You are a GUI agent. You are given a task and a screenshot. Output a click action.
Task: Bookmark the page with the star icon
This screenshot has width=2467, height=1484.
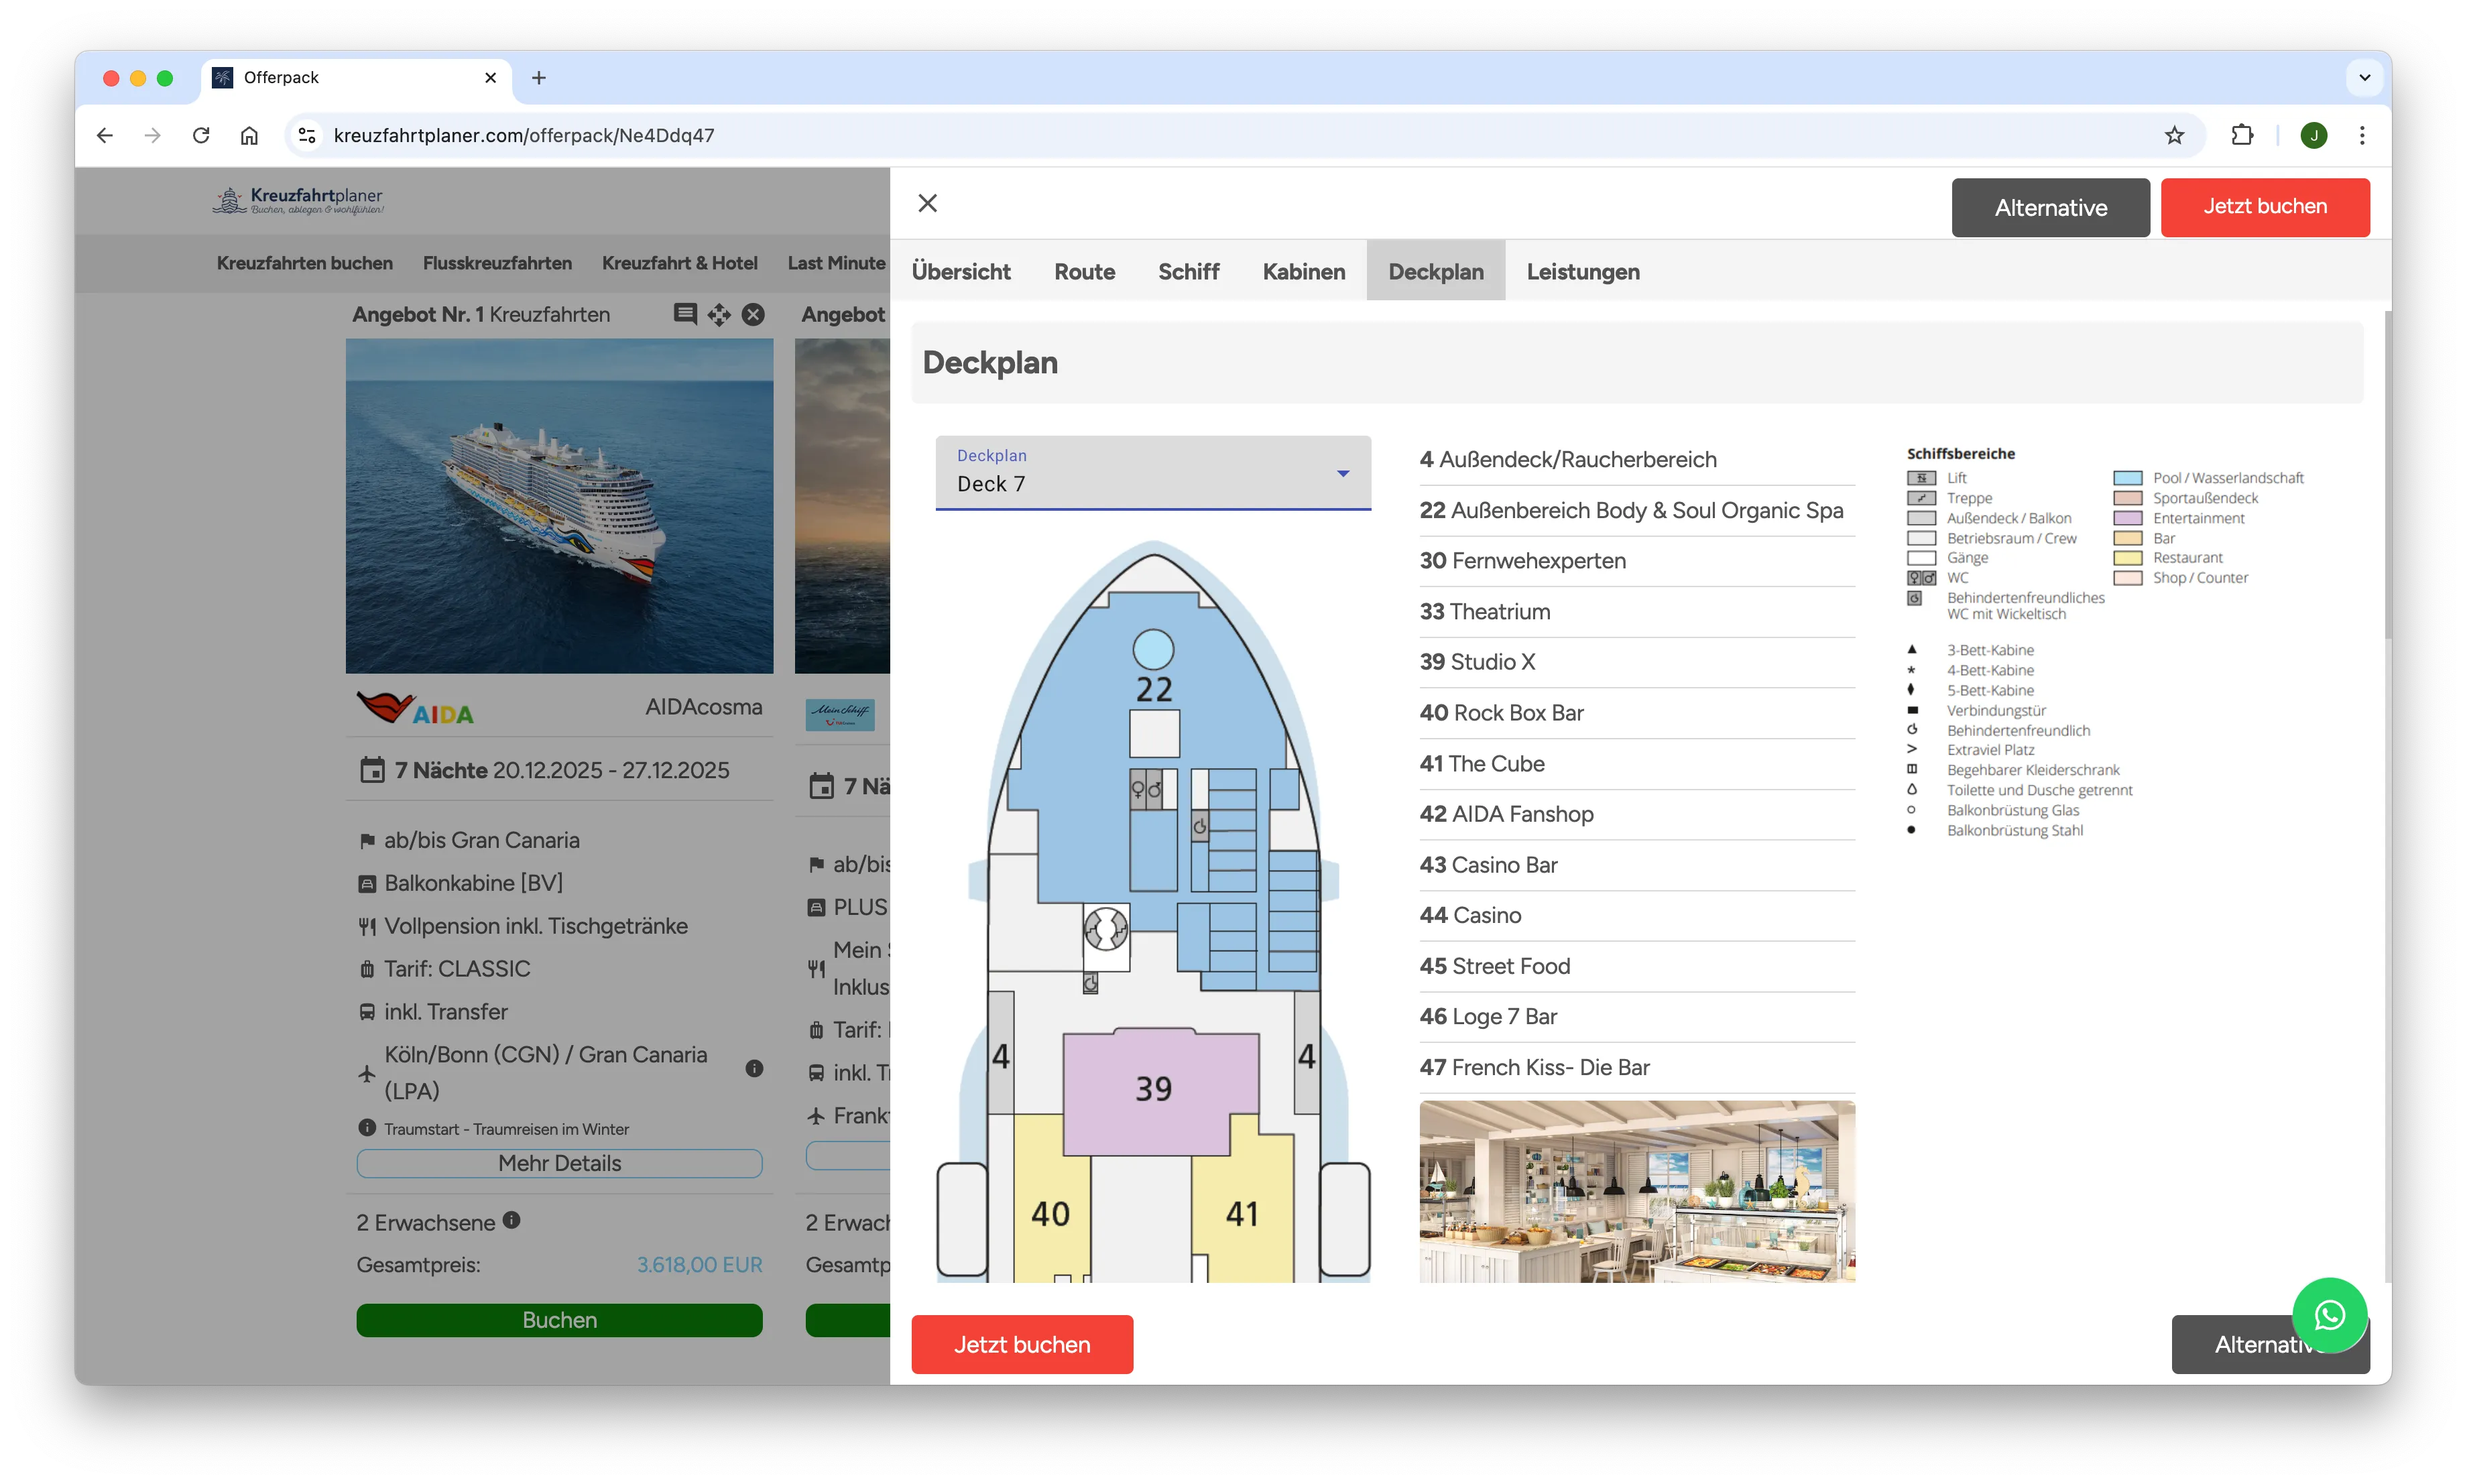2174,135
